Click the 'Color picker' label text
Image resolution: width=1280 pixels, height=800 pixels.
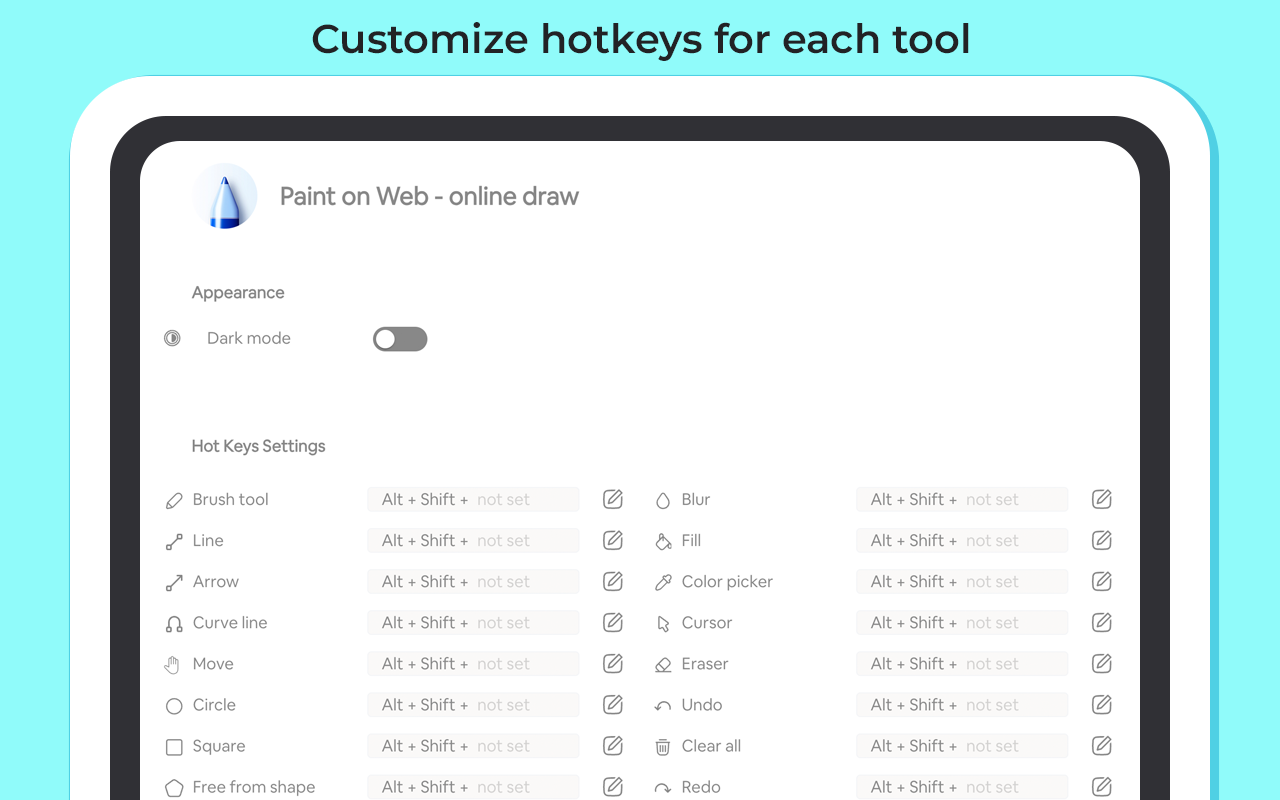click(727, 582)
